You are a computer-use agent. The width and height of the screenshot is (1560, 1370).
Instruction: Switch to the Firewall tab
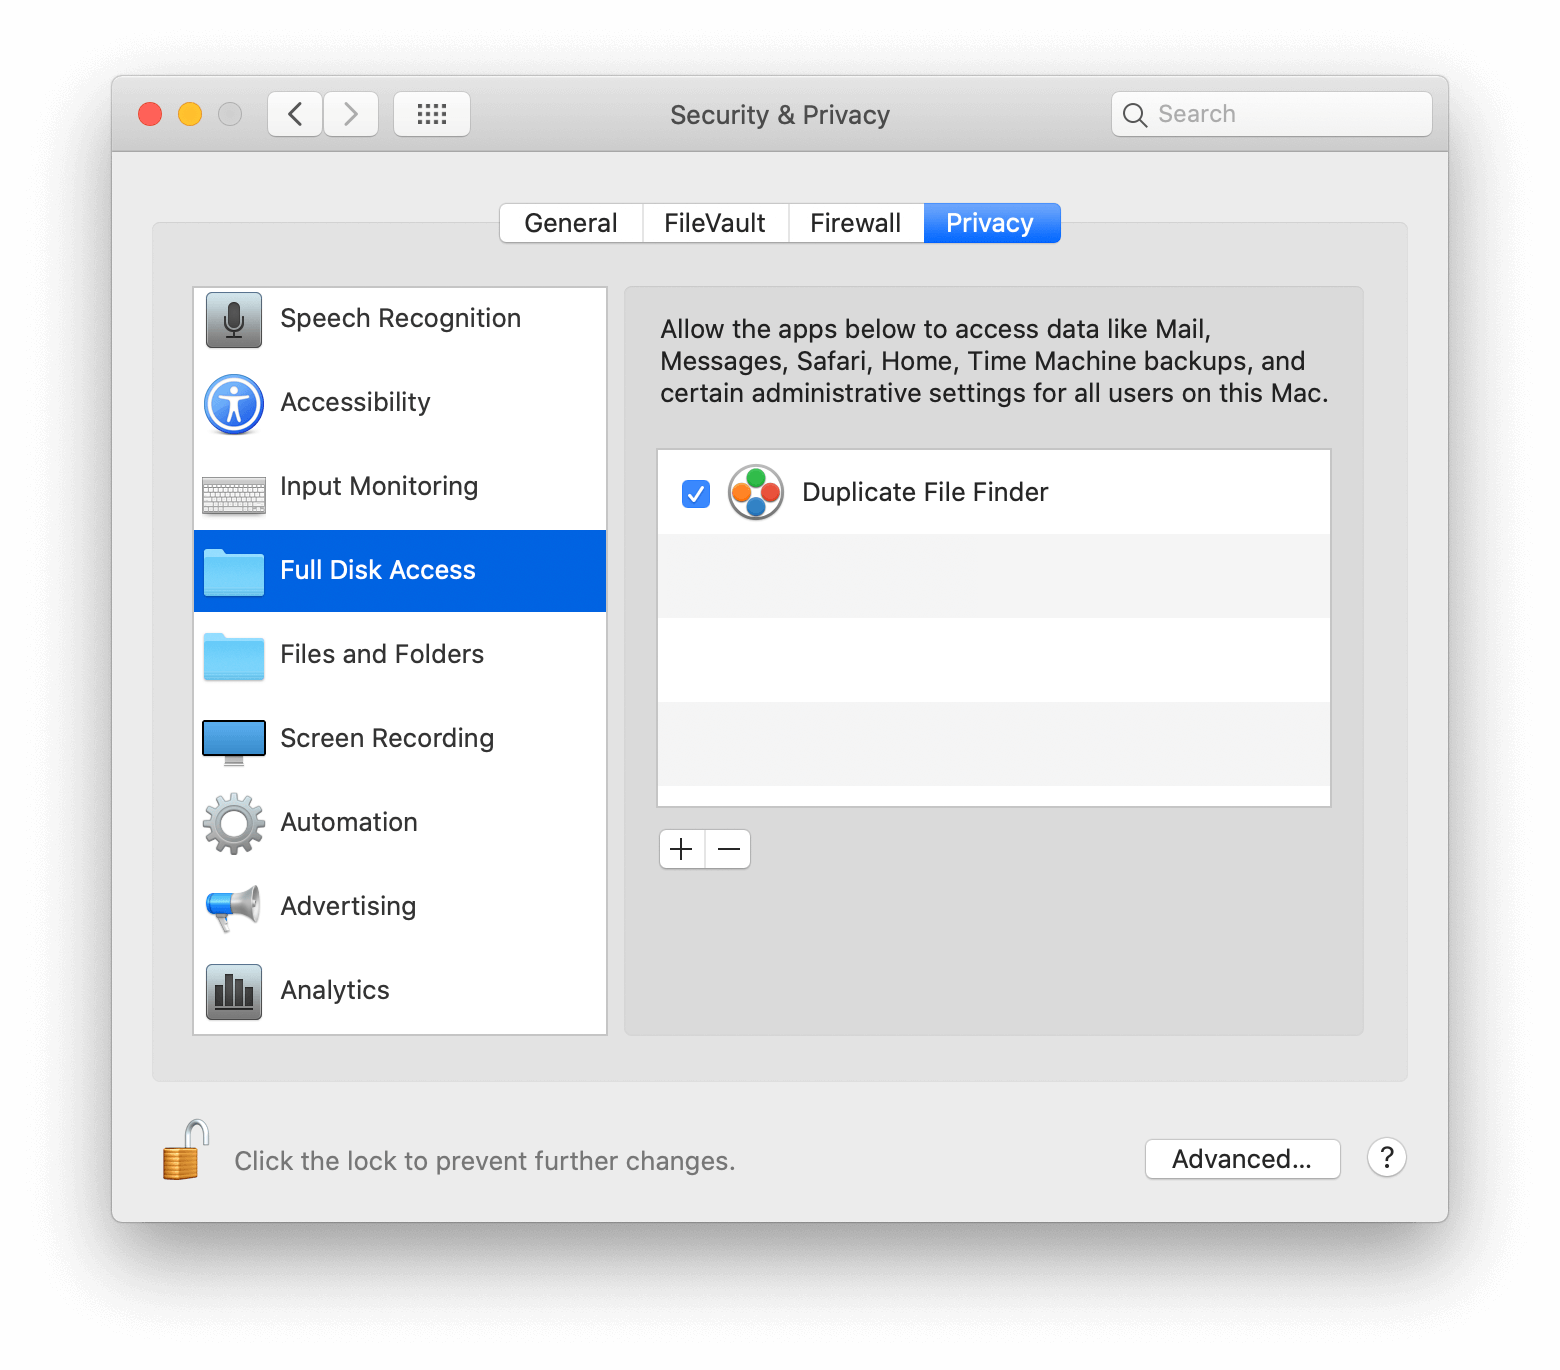pyautogui.click(x=855, y=222)
